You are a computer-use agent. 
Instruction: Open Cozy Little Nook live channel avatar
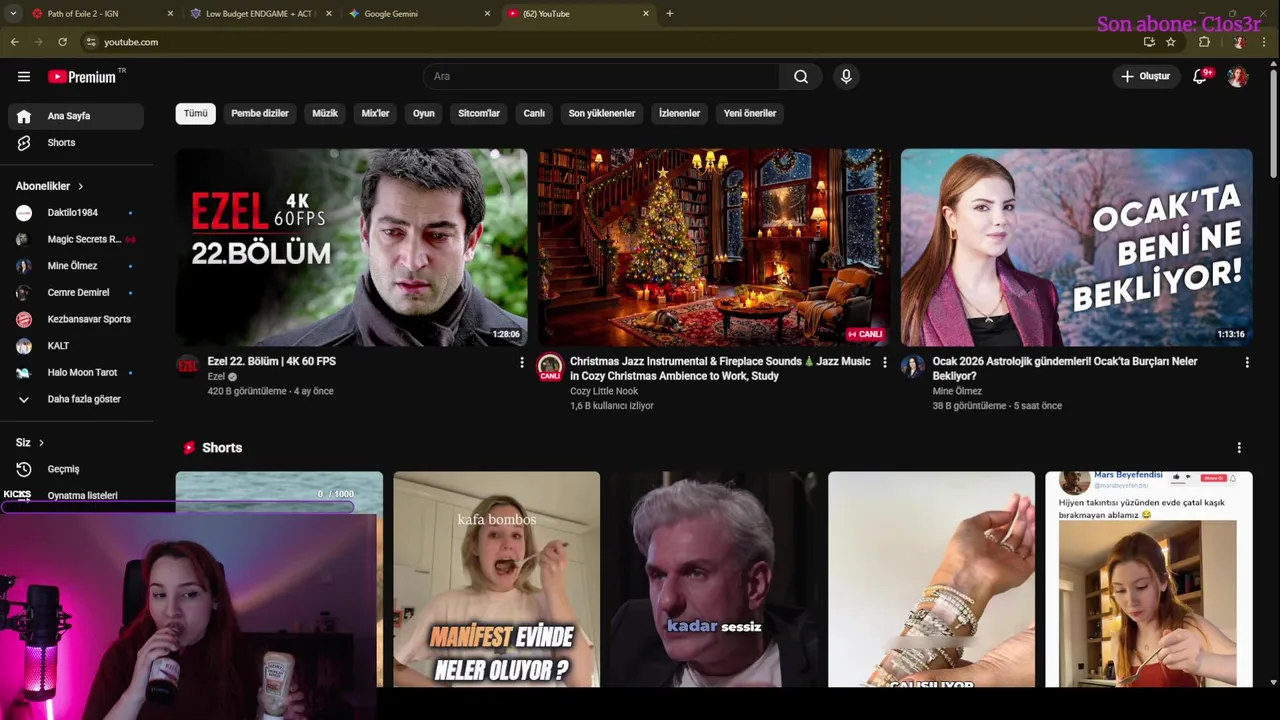[550, 367]
